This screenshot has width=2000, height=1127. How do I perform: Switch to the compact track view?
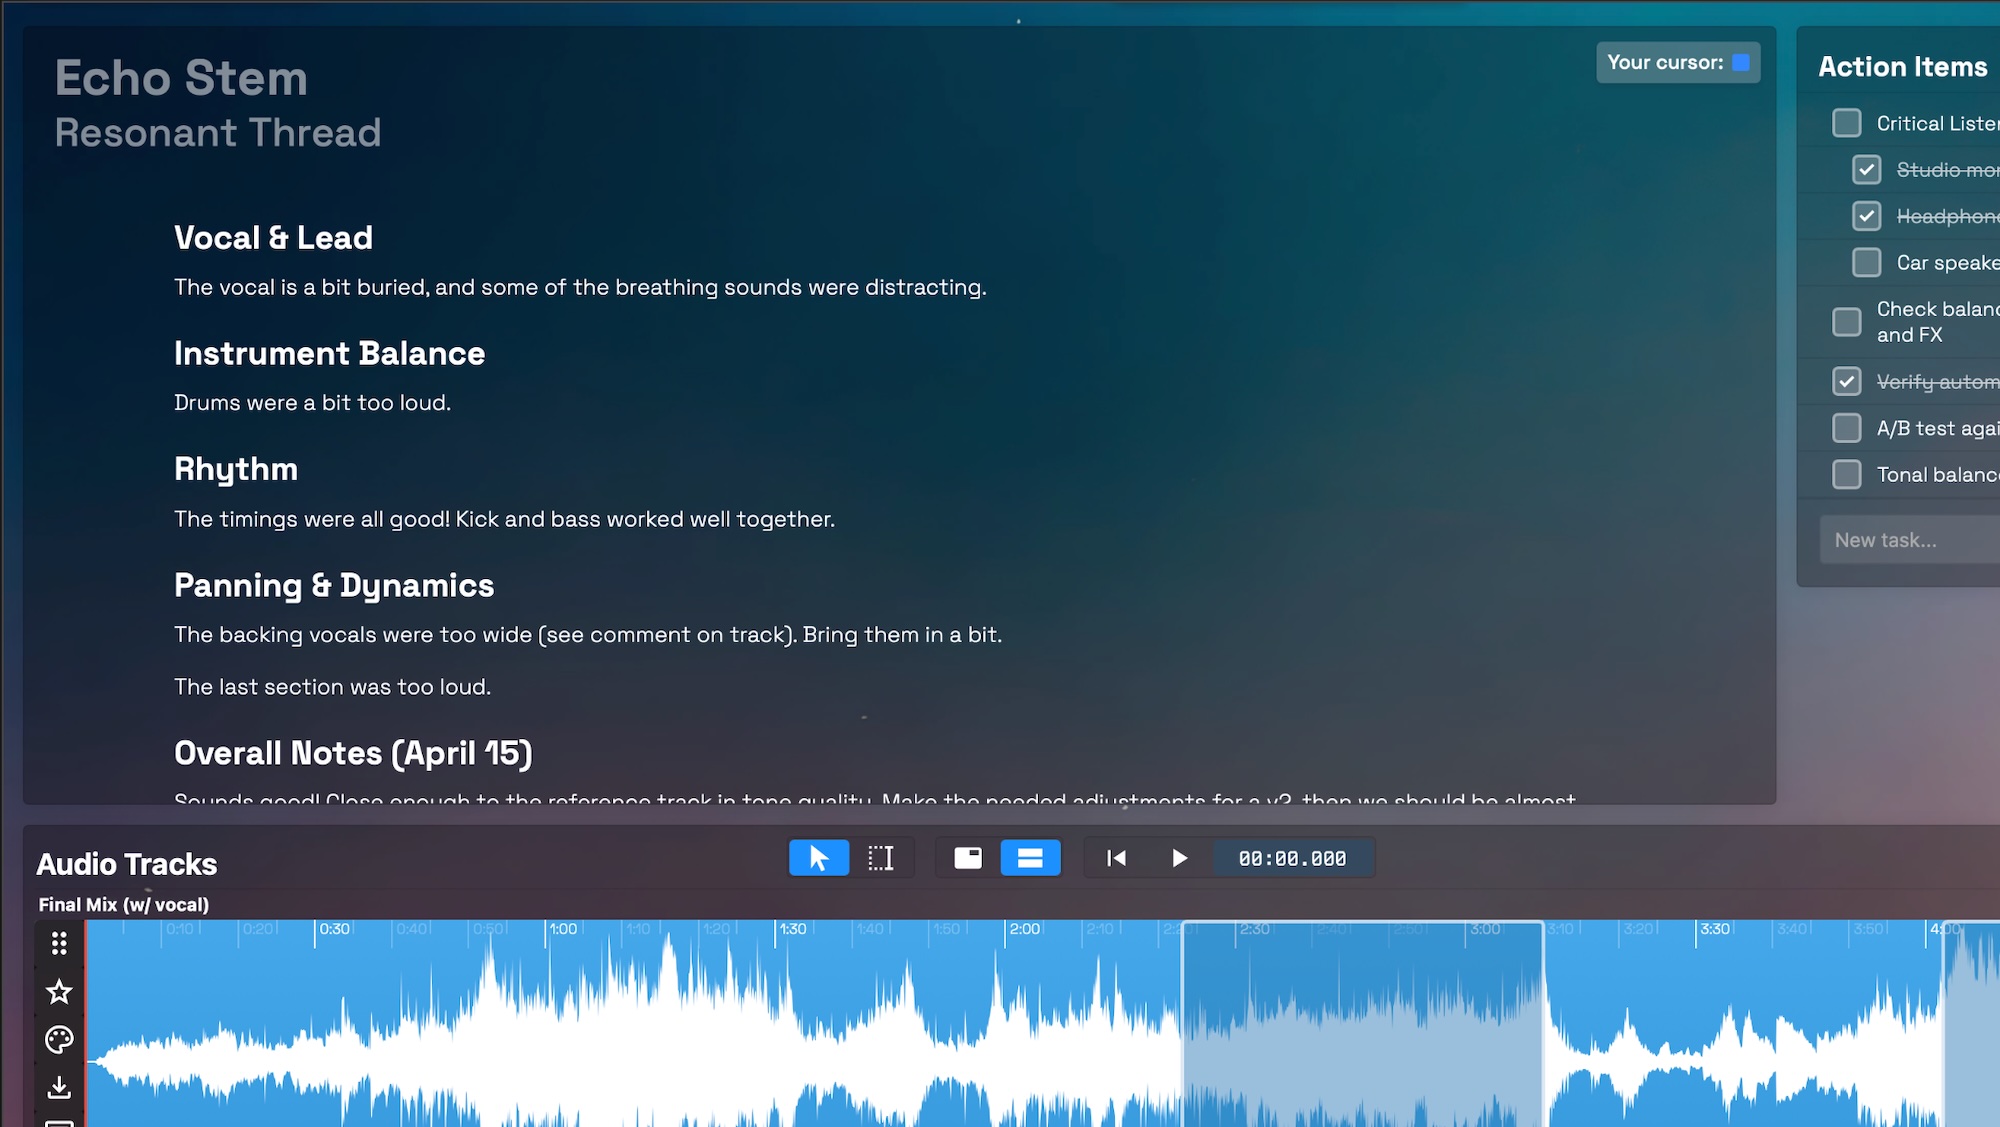(967, 858)
